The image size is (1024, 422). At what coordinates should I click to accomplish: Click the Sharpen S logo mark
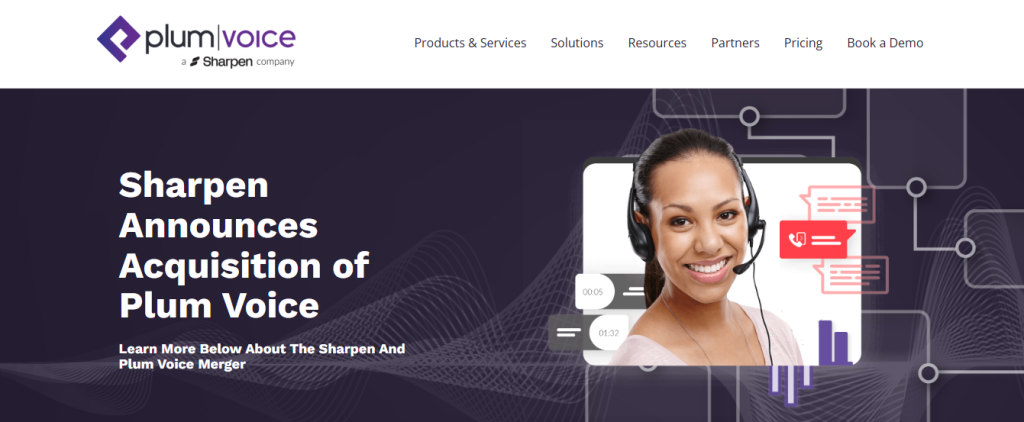pyautogui.click(x=195, y=62)
